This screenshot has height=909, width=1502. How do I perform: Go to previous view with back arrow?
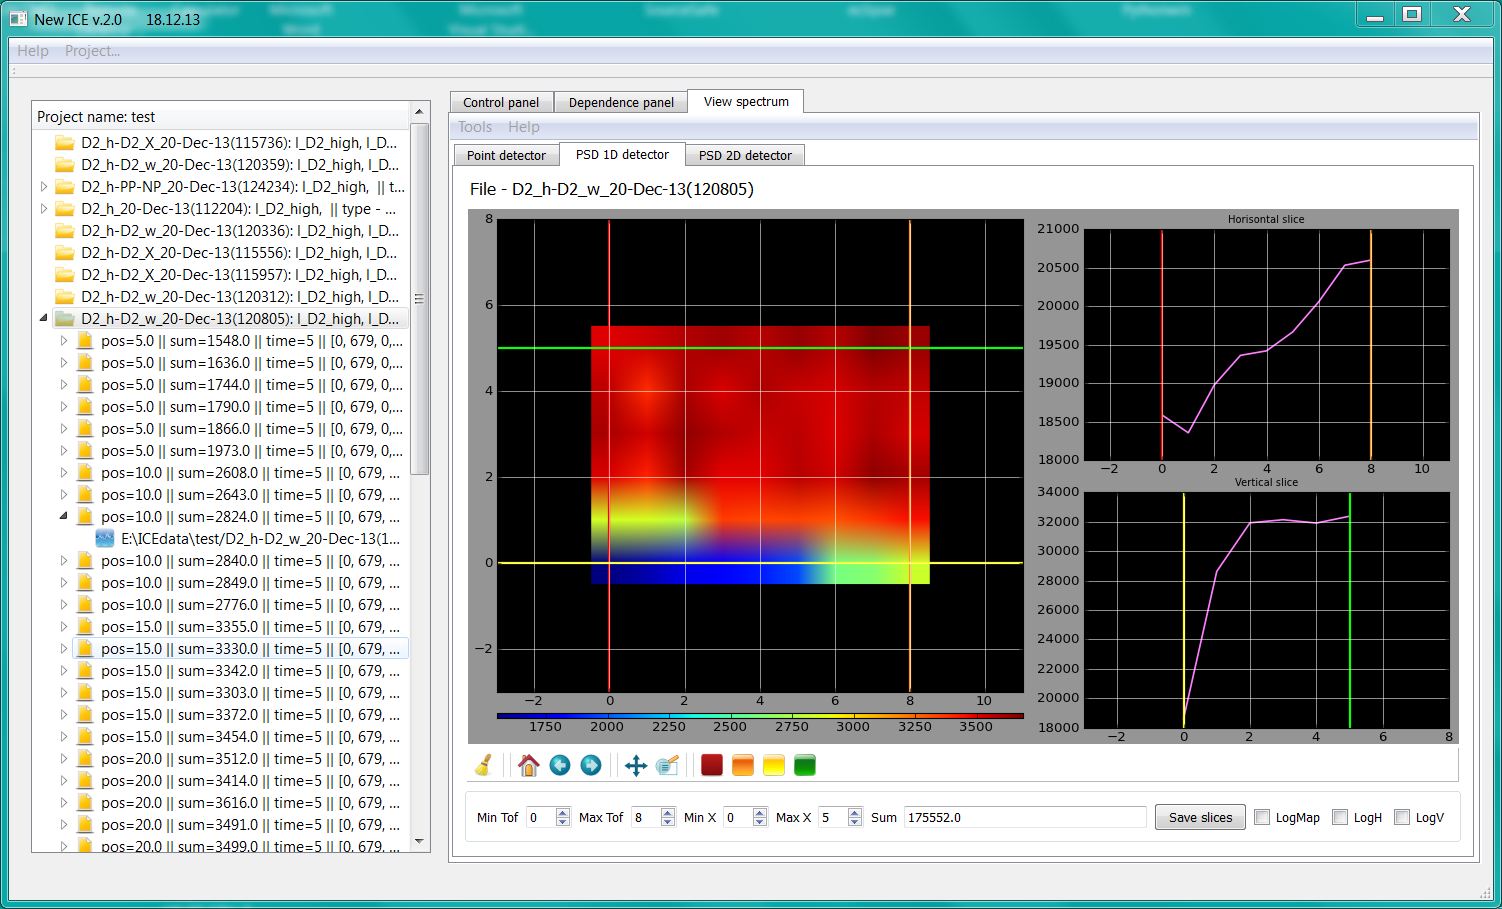click(560, 766)
